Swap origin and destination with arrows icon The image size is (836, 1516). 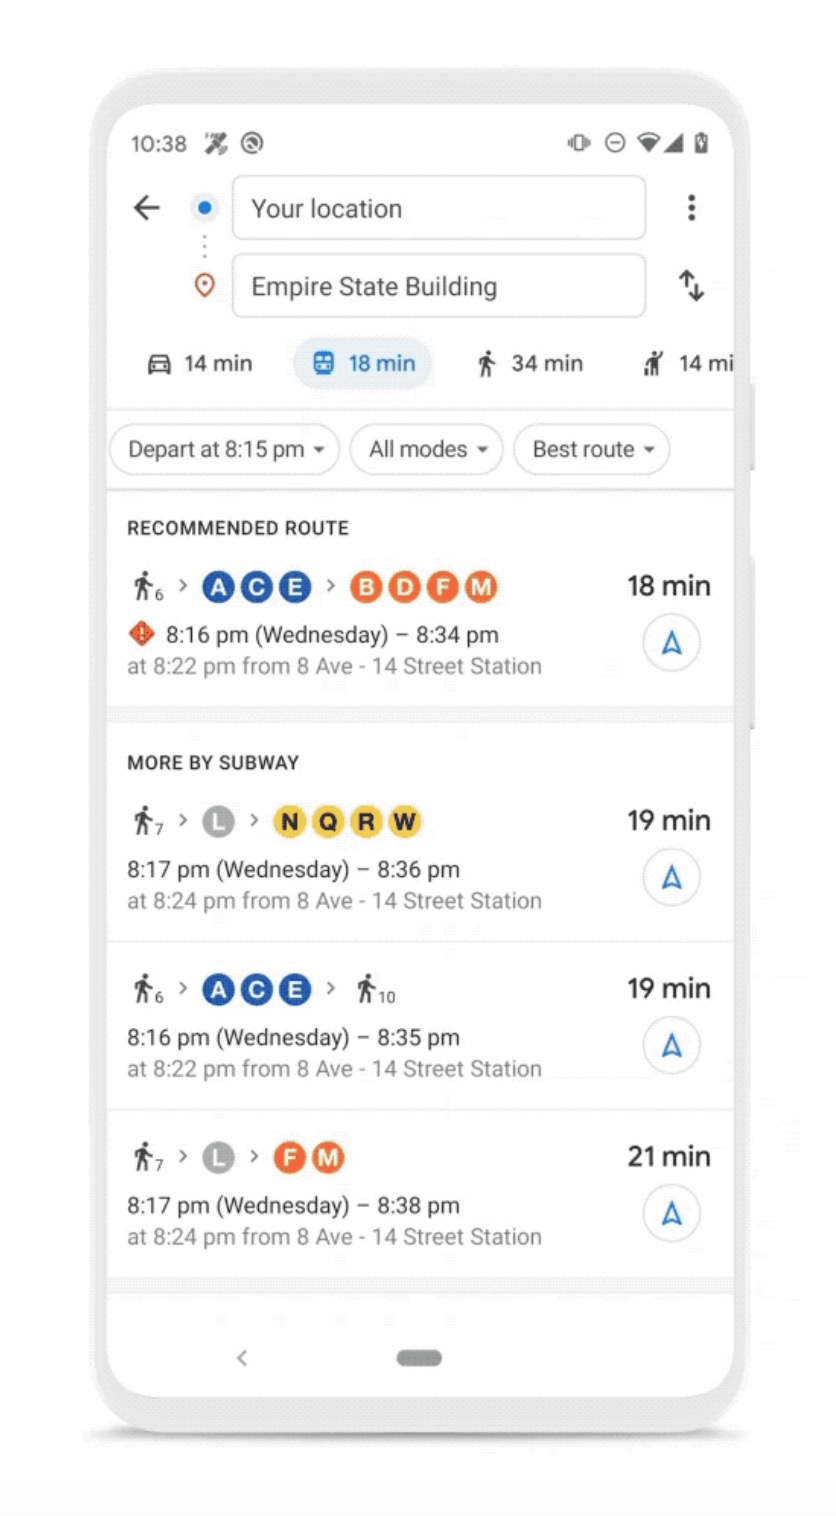(691, 286)
